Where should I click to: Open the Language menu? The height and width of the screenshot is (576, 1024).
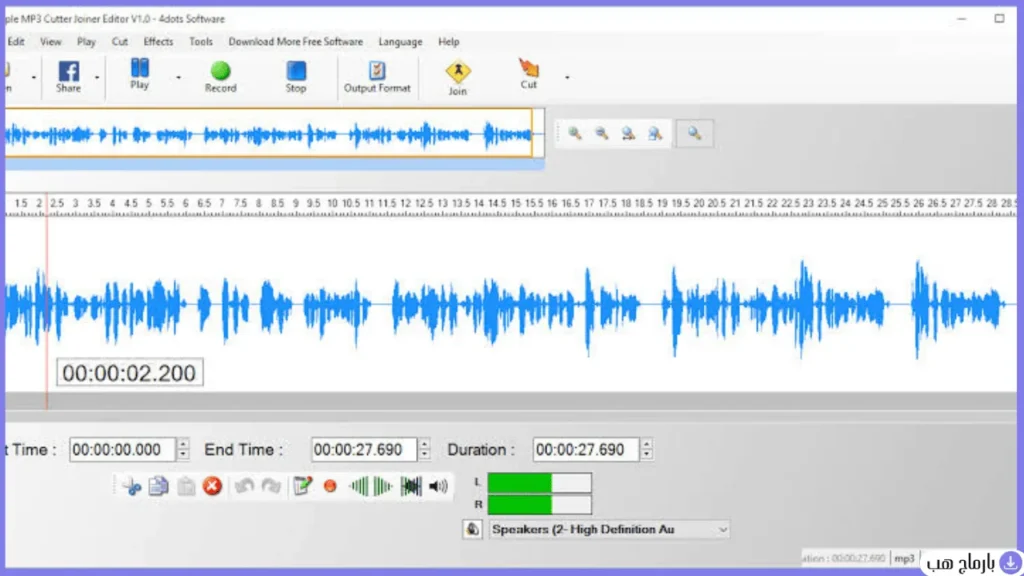coord(400,42)
